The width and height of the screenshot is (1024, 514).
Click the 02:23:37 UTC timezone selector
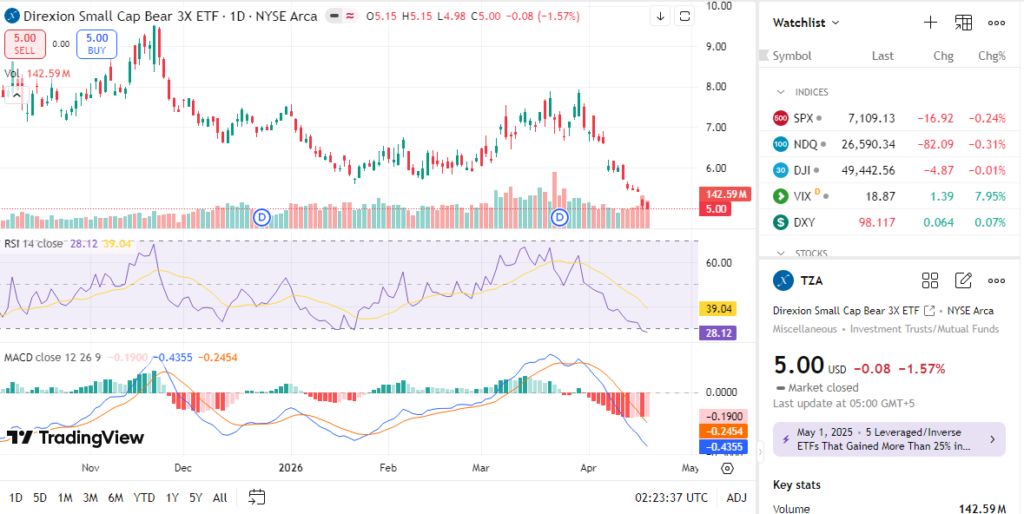pos(670,497)
